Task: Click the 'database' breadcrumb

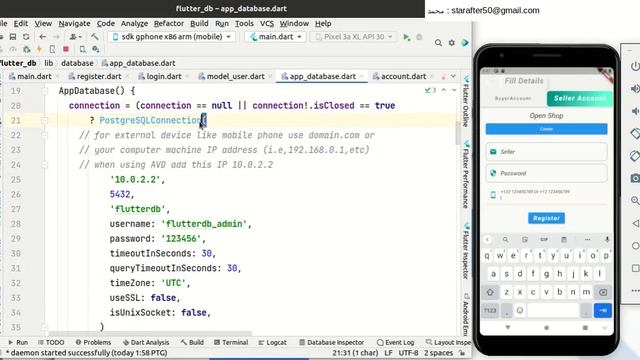Action: [77, 63]
